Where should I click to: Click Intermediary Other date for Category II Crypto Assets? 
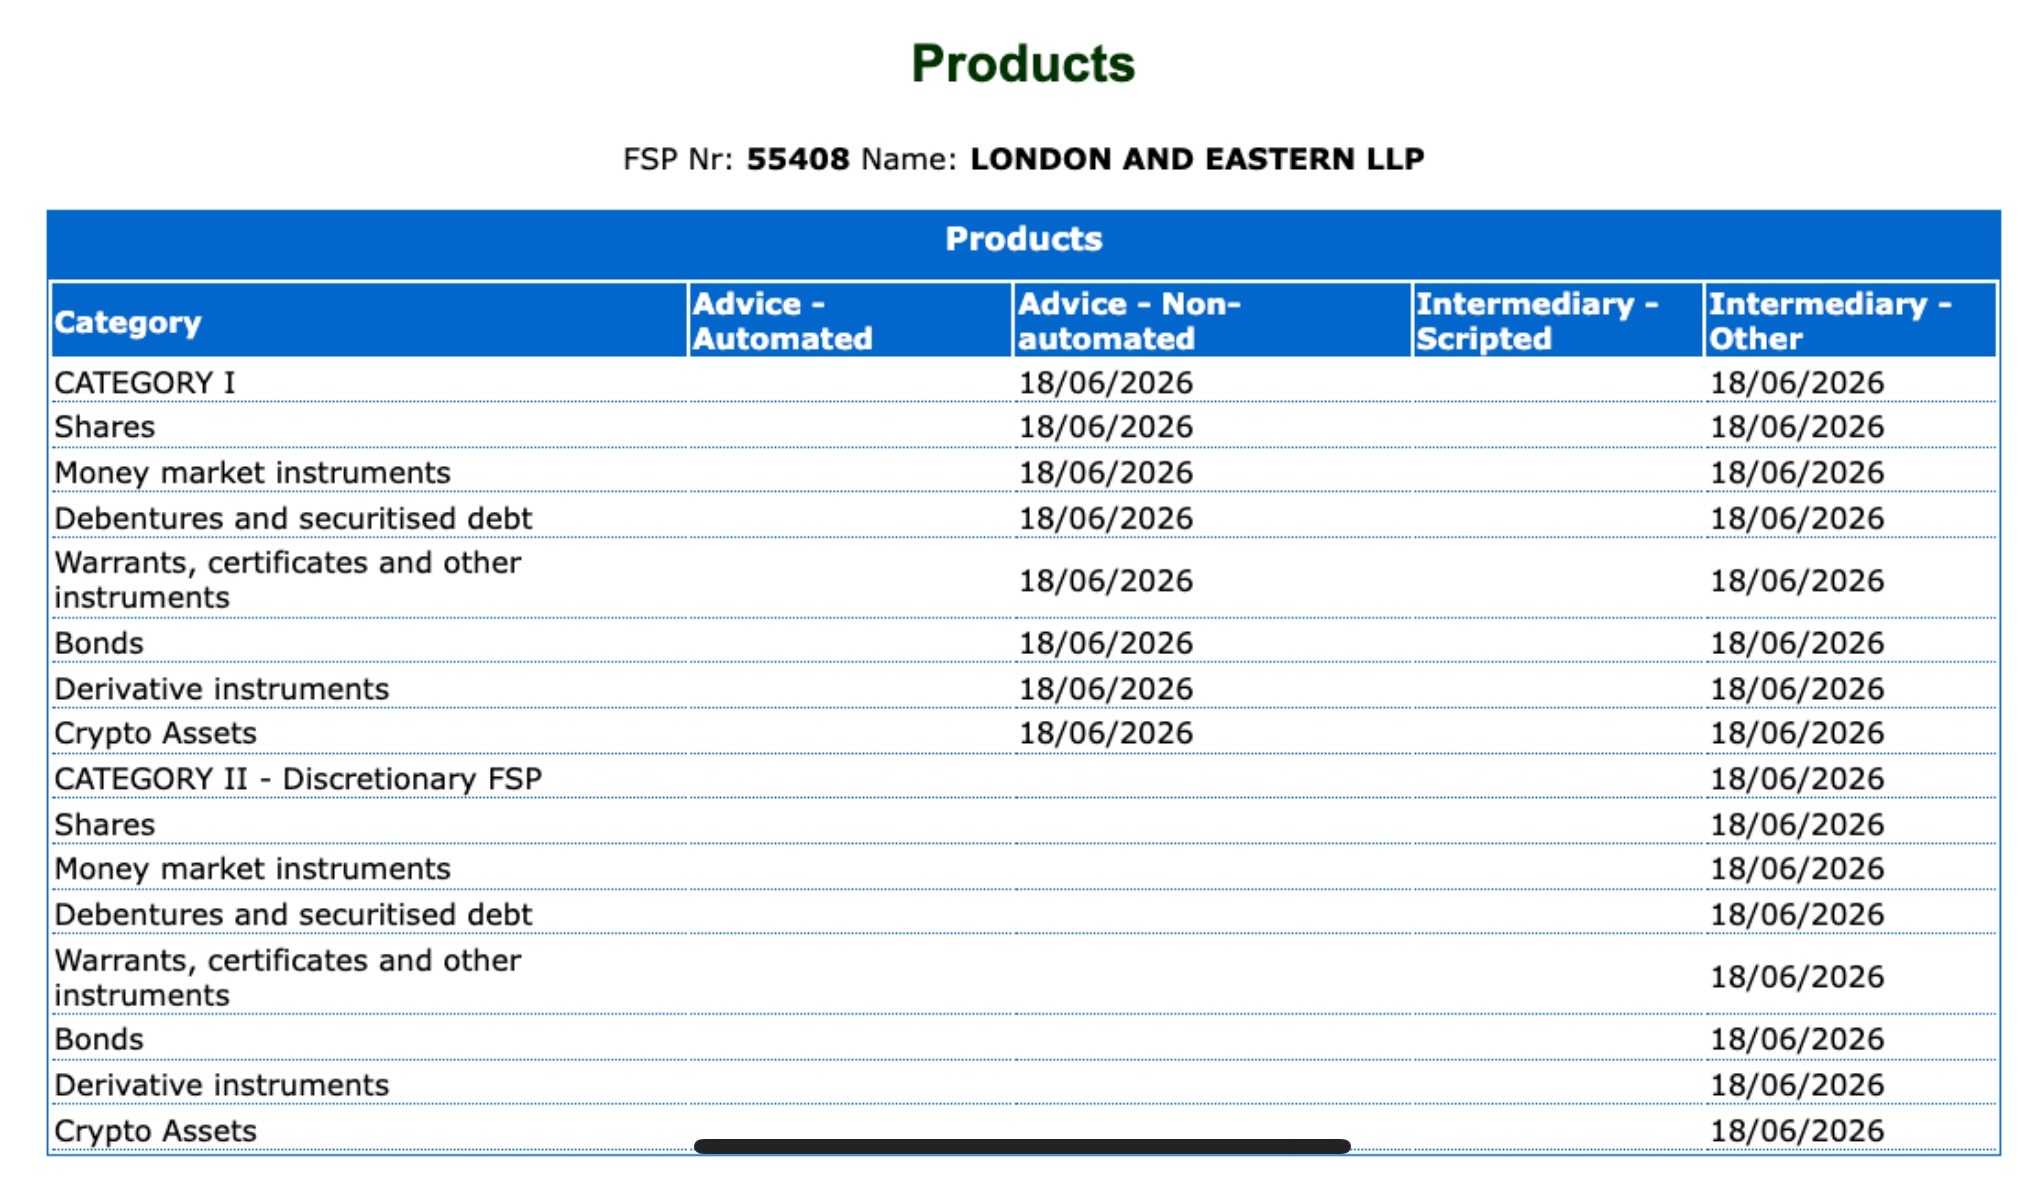[x=1797, y=1131]
